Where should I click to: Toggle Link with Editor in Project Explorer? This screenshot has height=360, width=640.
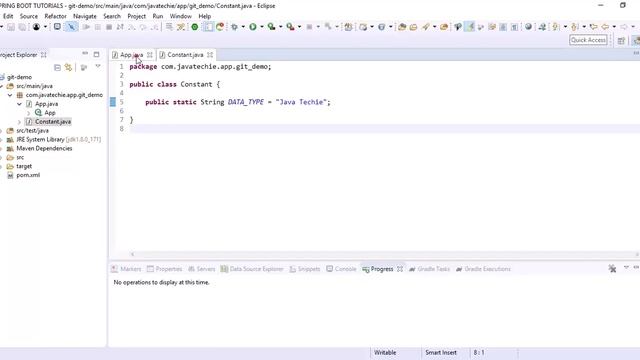(68, 67)
